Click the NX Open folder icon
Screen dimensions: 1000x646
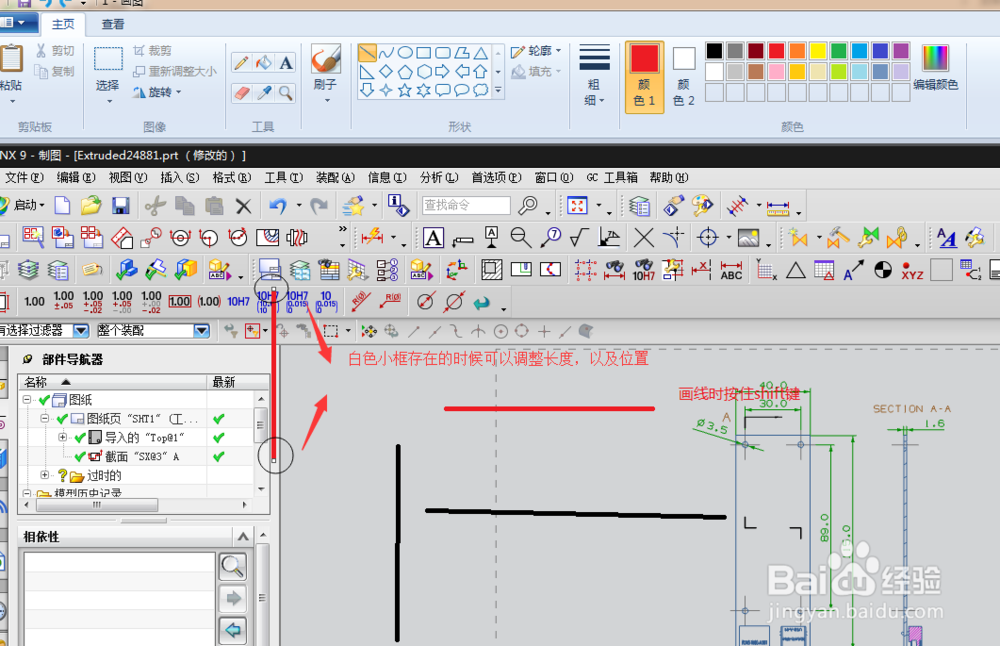coord(91,205)
